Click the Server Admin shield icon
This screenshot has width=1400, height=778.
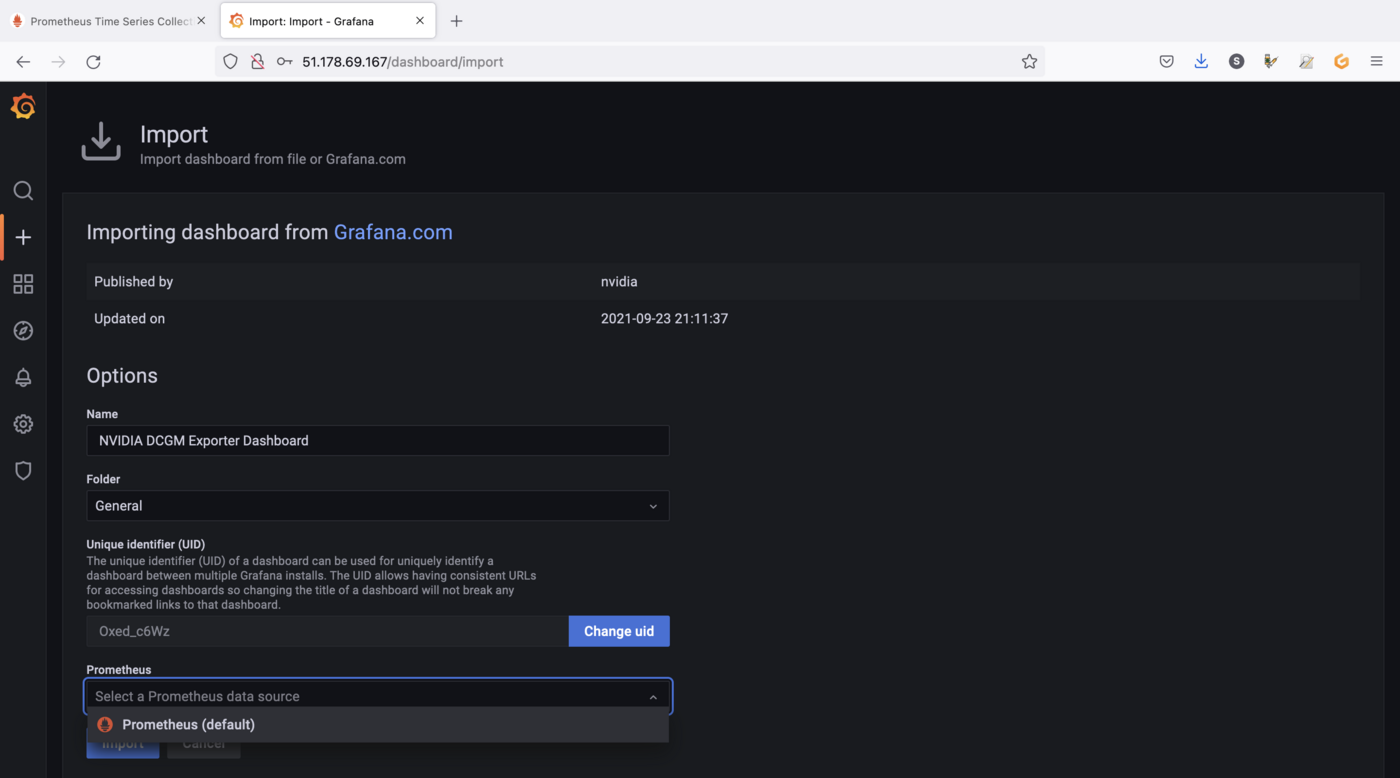coord(23,470)
